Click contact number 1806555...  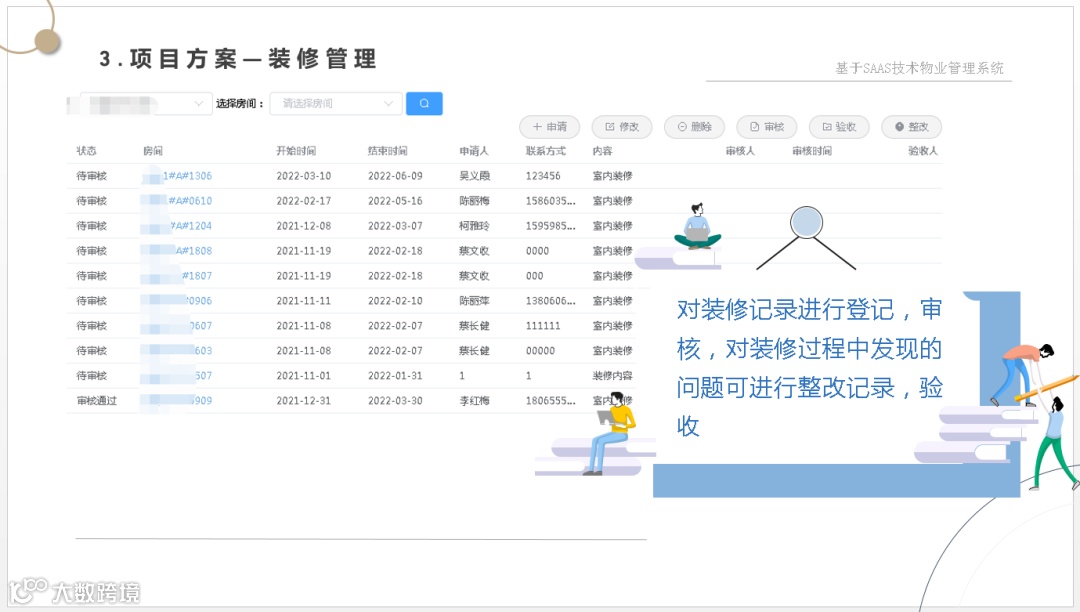tap(550, 401)
